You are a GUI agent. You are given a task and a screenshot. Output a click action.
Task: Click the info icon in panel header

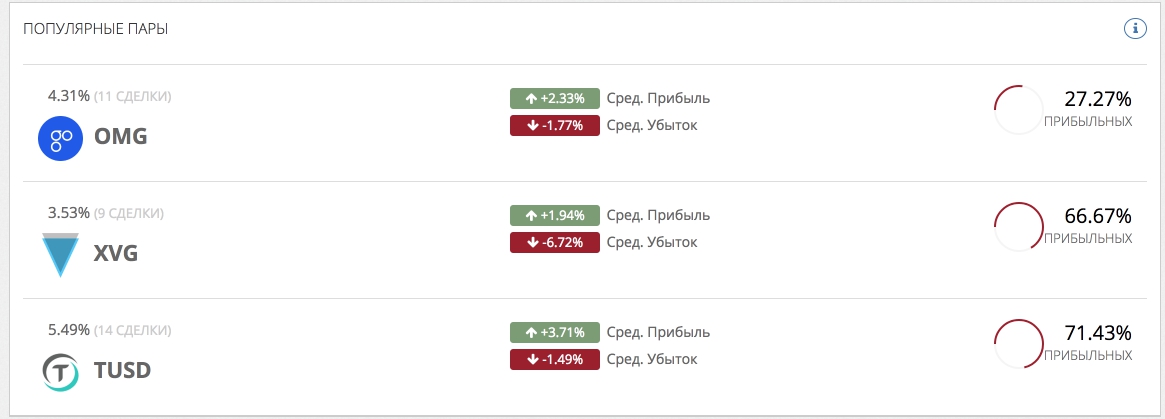point(1134,29)
